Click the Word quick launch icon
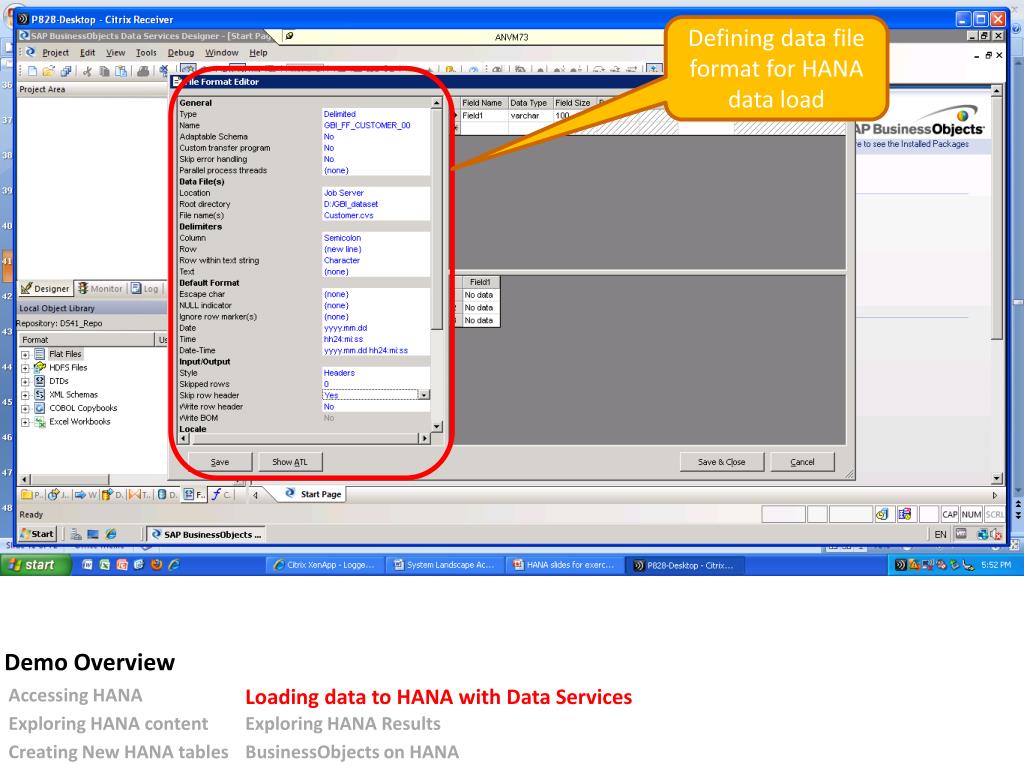Image resolution: width=1024 pixels, height=768 pixels. tap(87, 565)
